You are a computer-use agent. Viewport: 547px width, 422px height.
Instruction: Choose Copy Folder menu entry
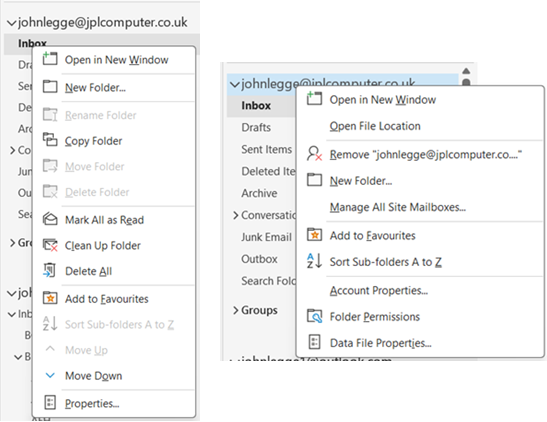pos(114,141)
